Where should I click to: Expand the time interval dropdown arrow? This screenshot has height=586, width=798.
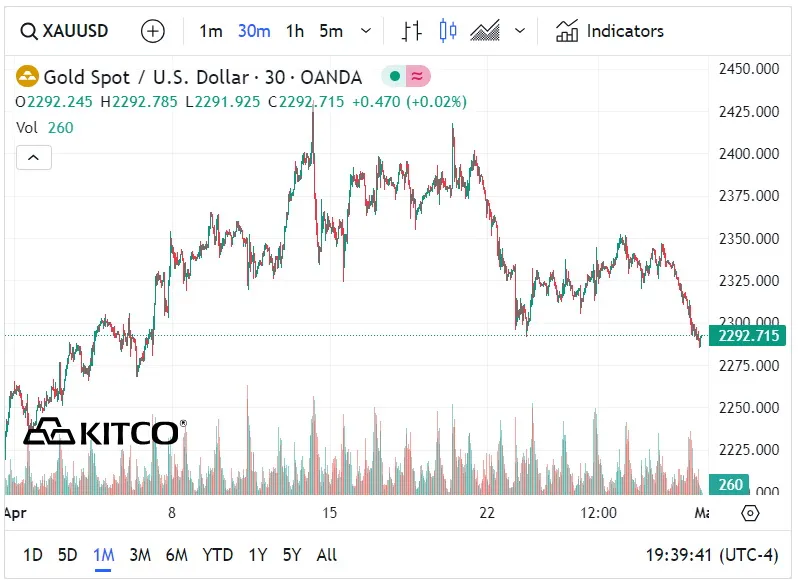pos(365,31)
